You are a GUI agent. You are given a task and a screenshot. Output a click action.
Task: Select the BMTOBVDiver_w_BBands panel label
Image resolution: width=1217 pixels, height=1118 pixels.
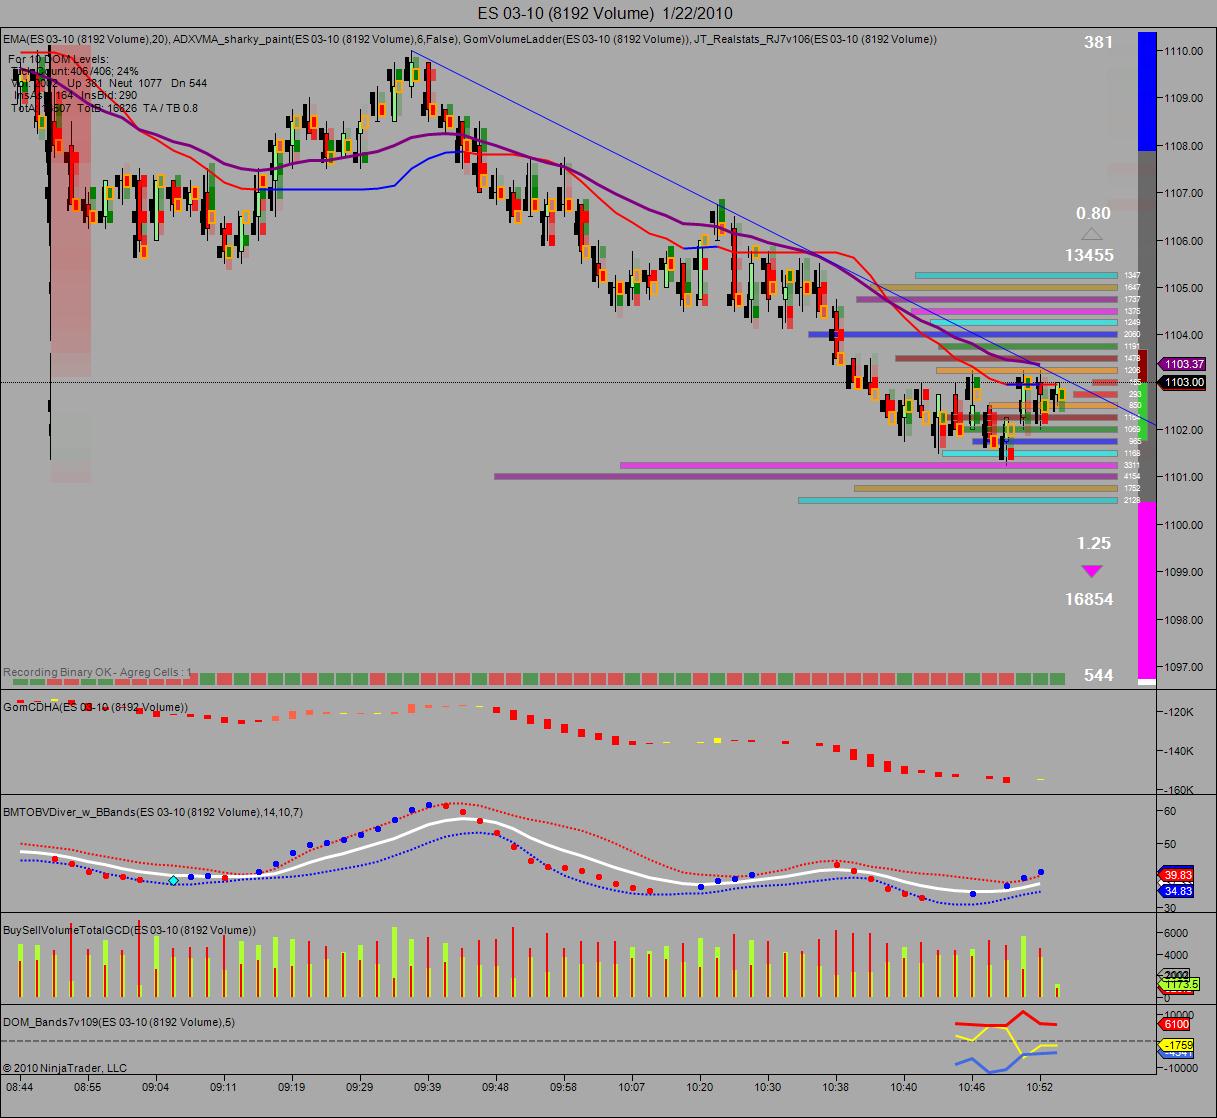click(x=153, y=812)
